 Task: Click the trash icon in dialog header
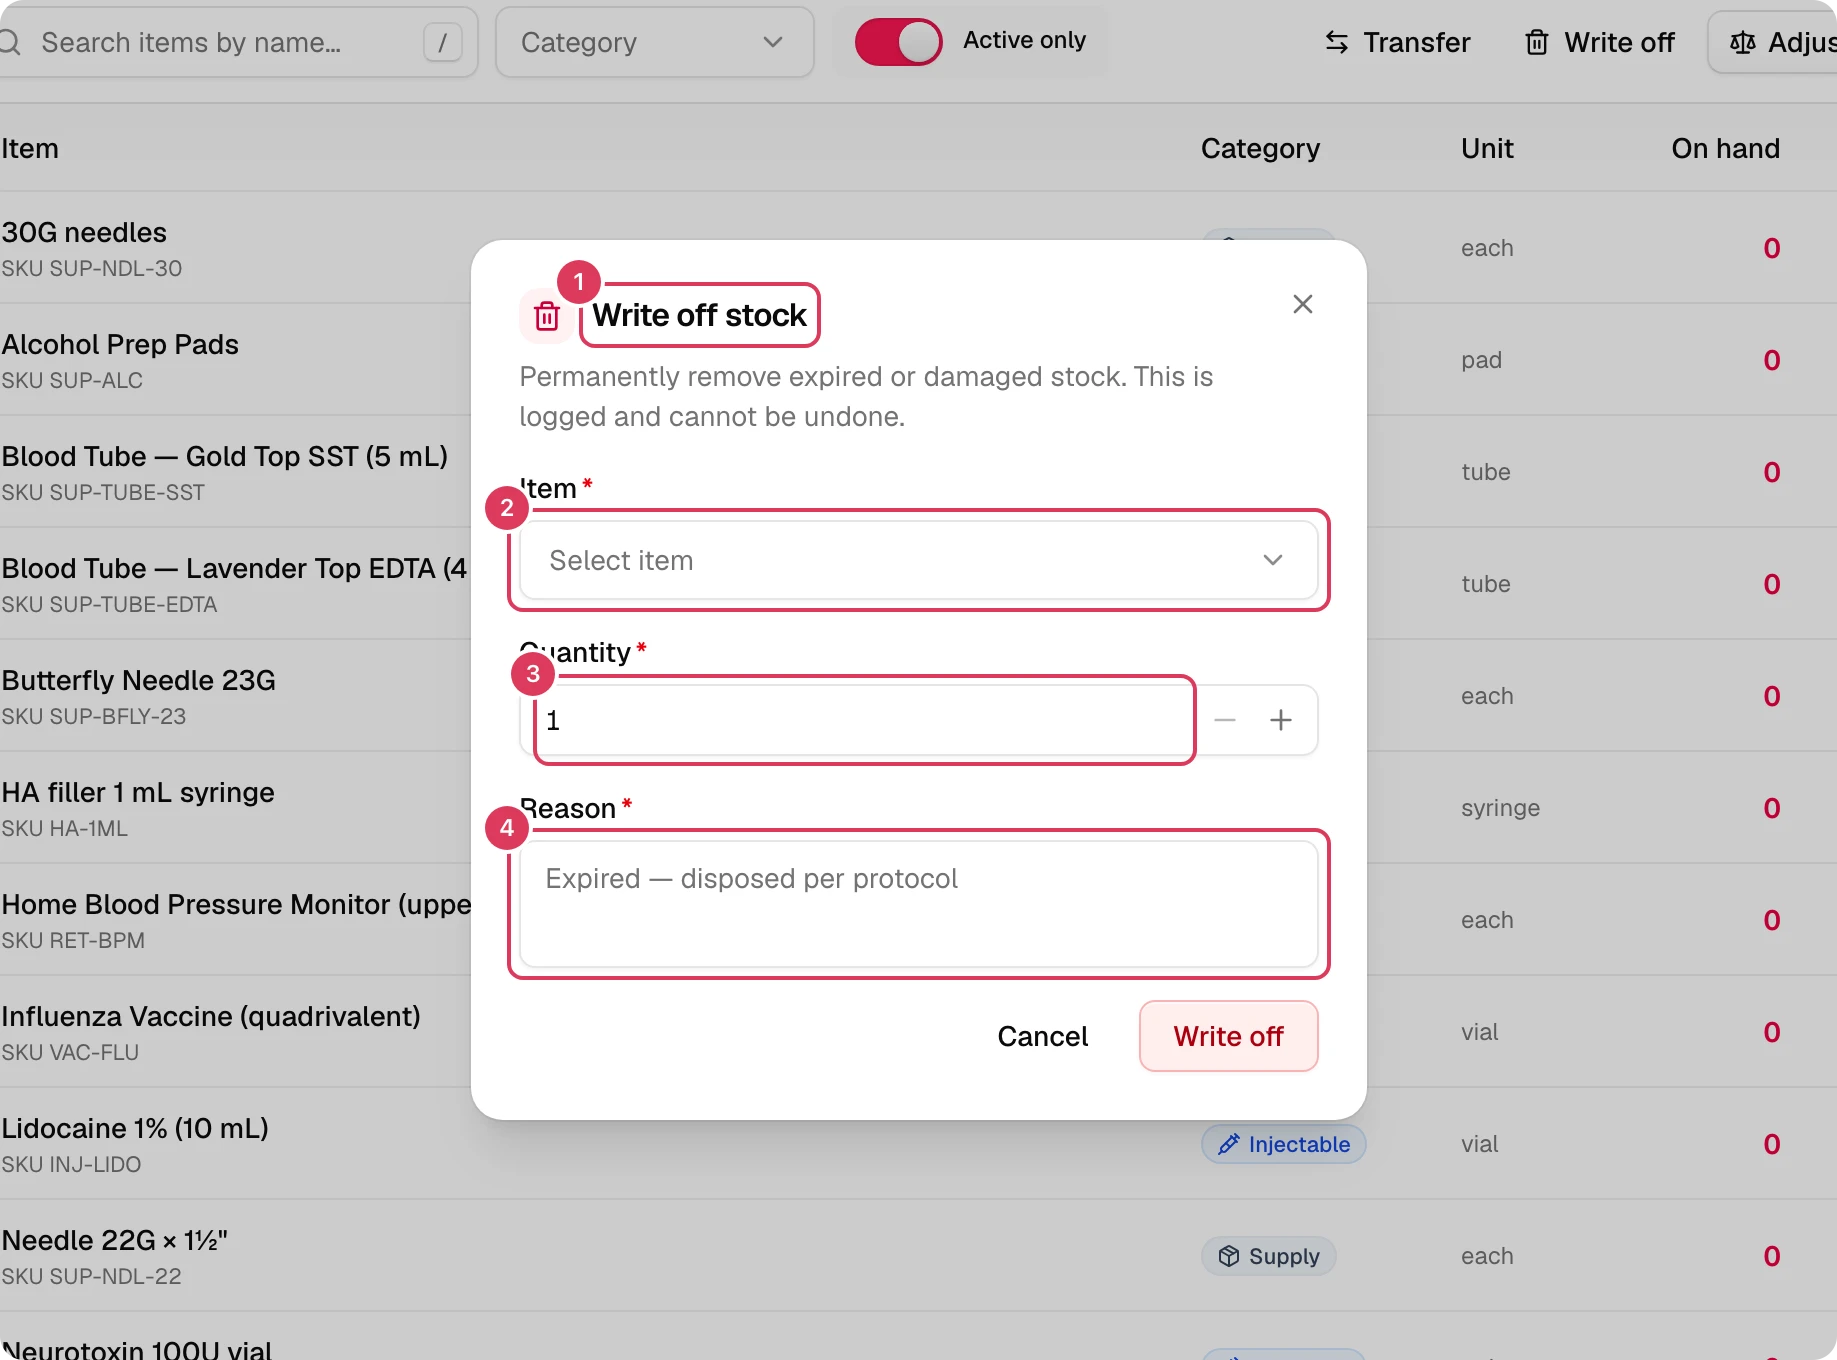pos(547,316)
